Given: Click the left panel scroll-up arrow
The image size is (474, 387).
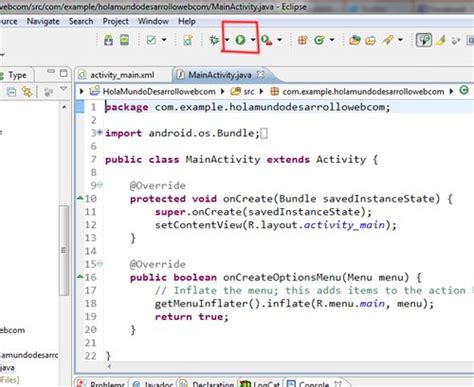Looking at the screenshot, I should pyautogui.click(x=64, y=107).
